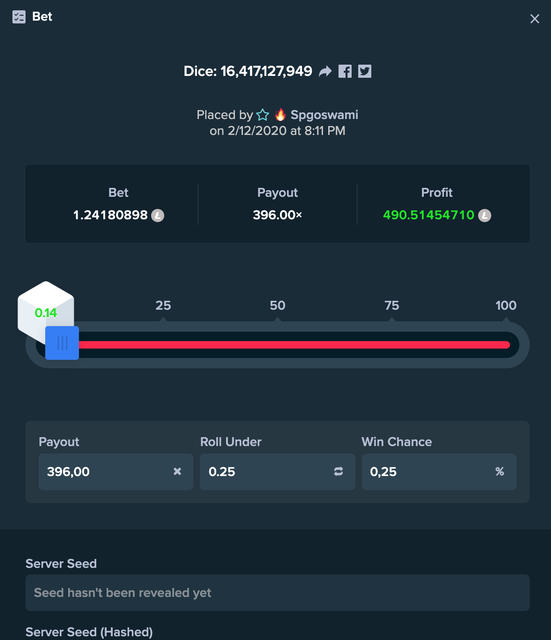Image resolution: width=551 pixels, height=640 pixels.
Task: Close the Bet dialog with X
Action: coord(535,19)
